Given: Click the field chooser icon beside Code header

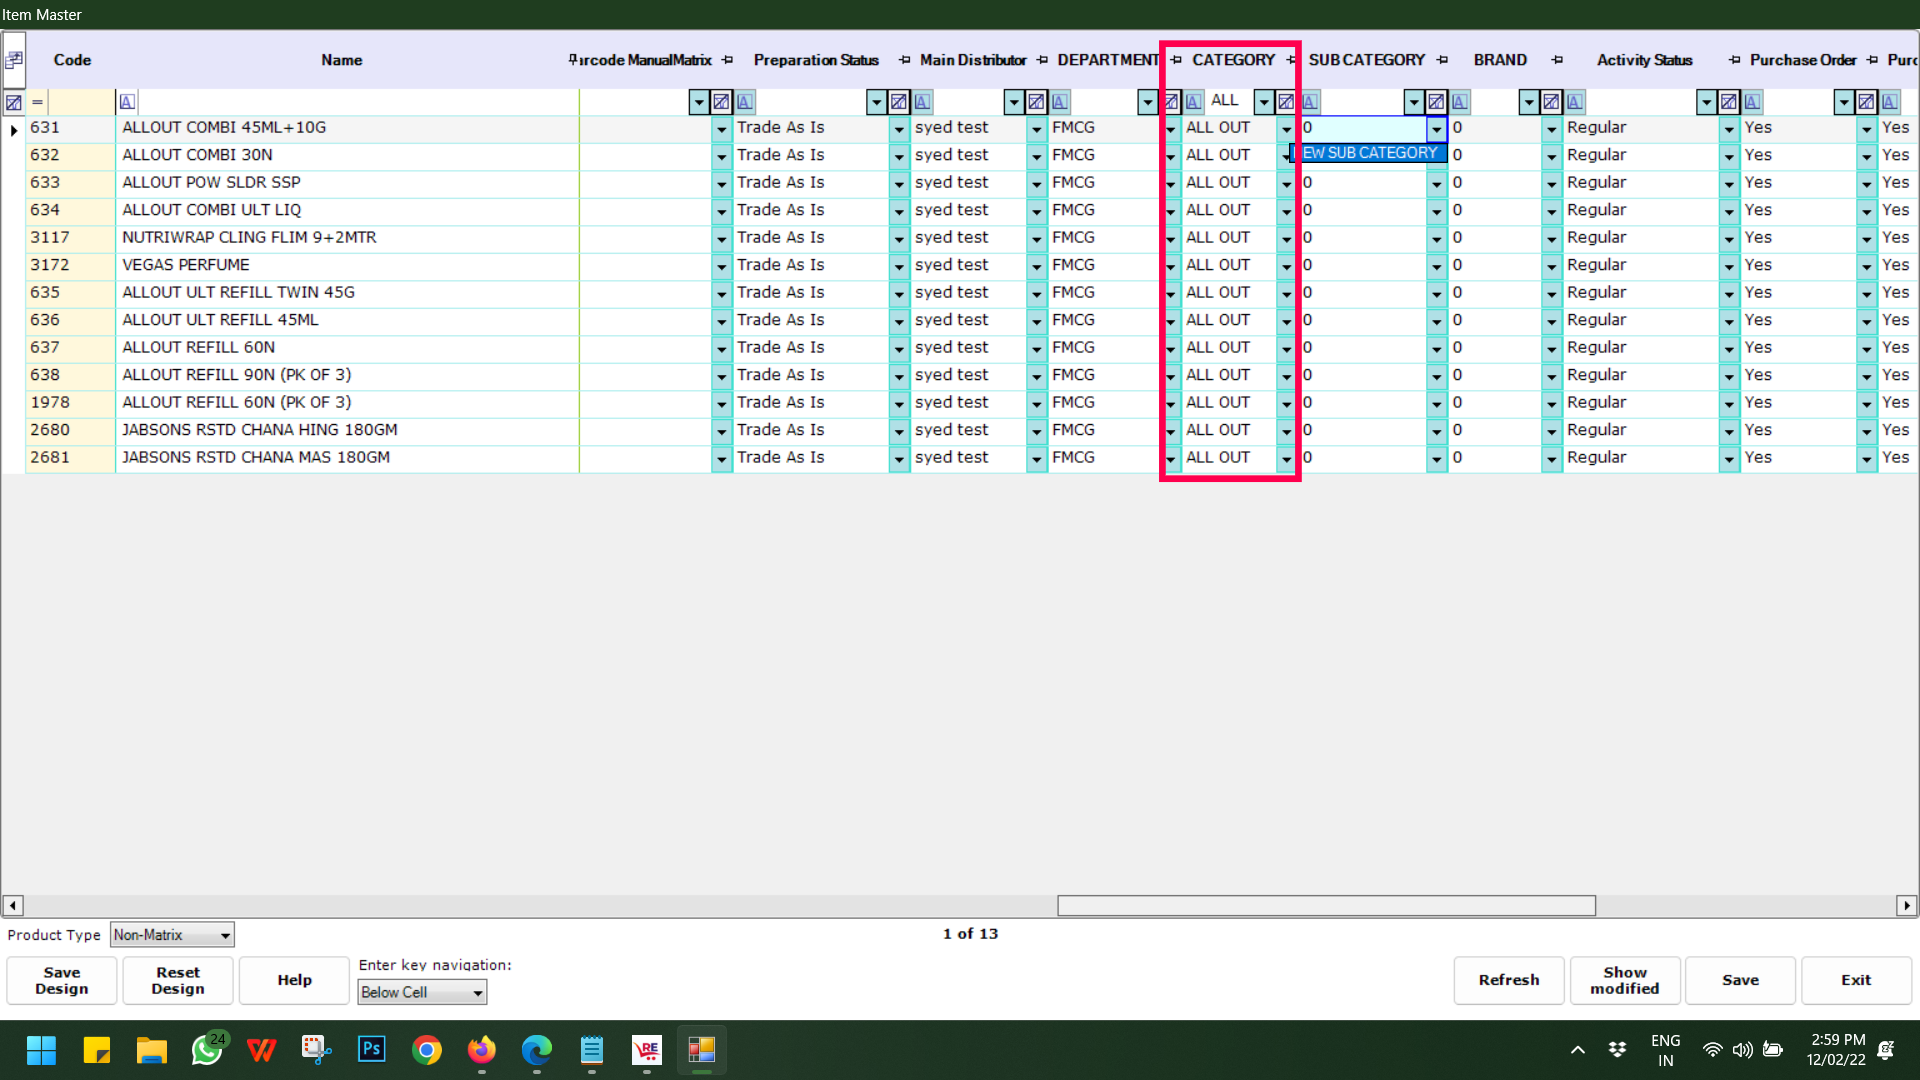Looking at the screenshot, I should (x=14, y=60).
